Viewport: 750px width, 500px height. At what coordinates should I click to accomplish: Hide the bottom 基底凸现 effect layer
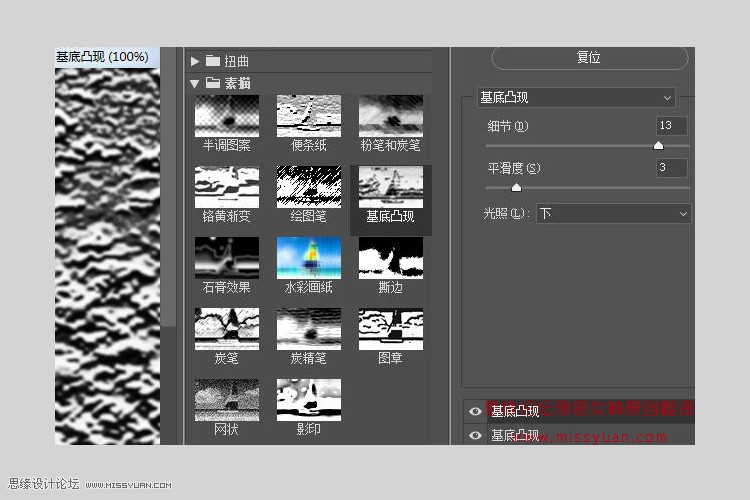tap(475, 435)
